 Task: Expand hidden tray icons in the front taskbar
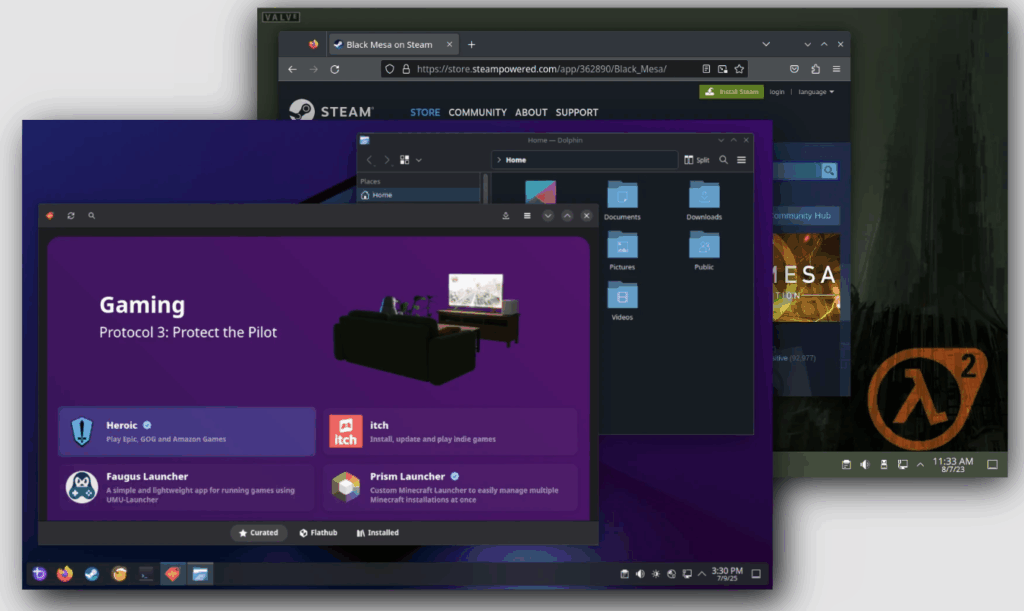point(702,574)
